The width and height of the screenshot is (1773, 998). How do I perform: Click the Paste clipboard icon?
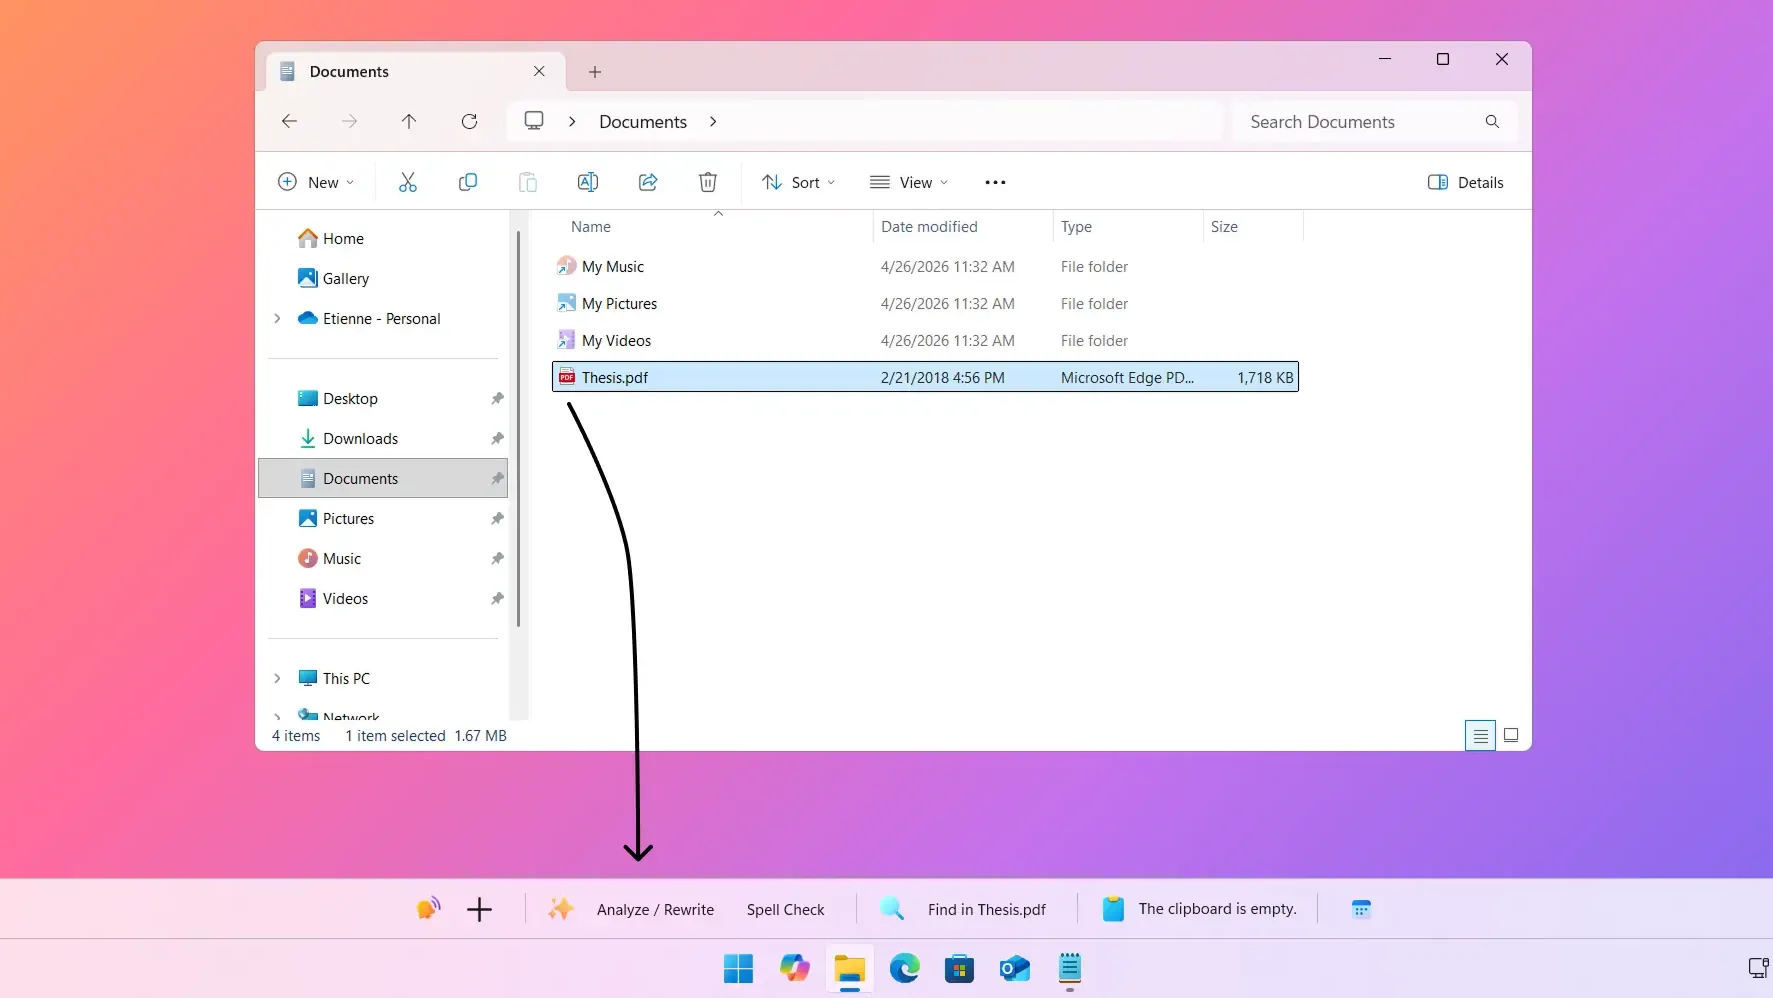point(528,182)
